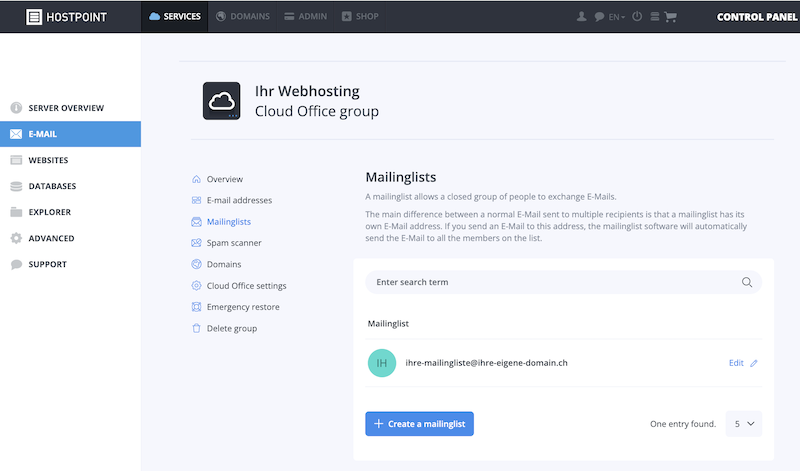The image size is (800, 471).
Task: Click the search magnifier icon
Action: pos(746,282)
